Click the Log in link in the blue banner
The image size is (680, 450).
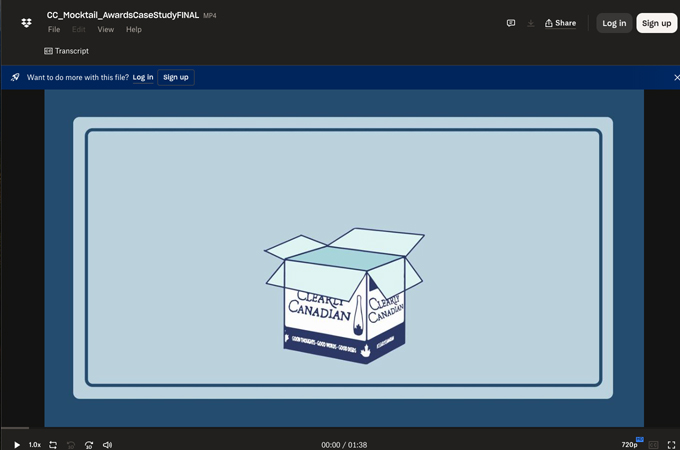[143, 77]
